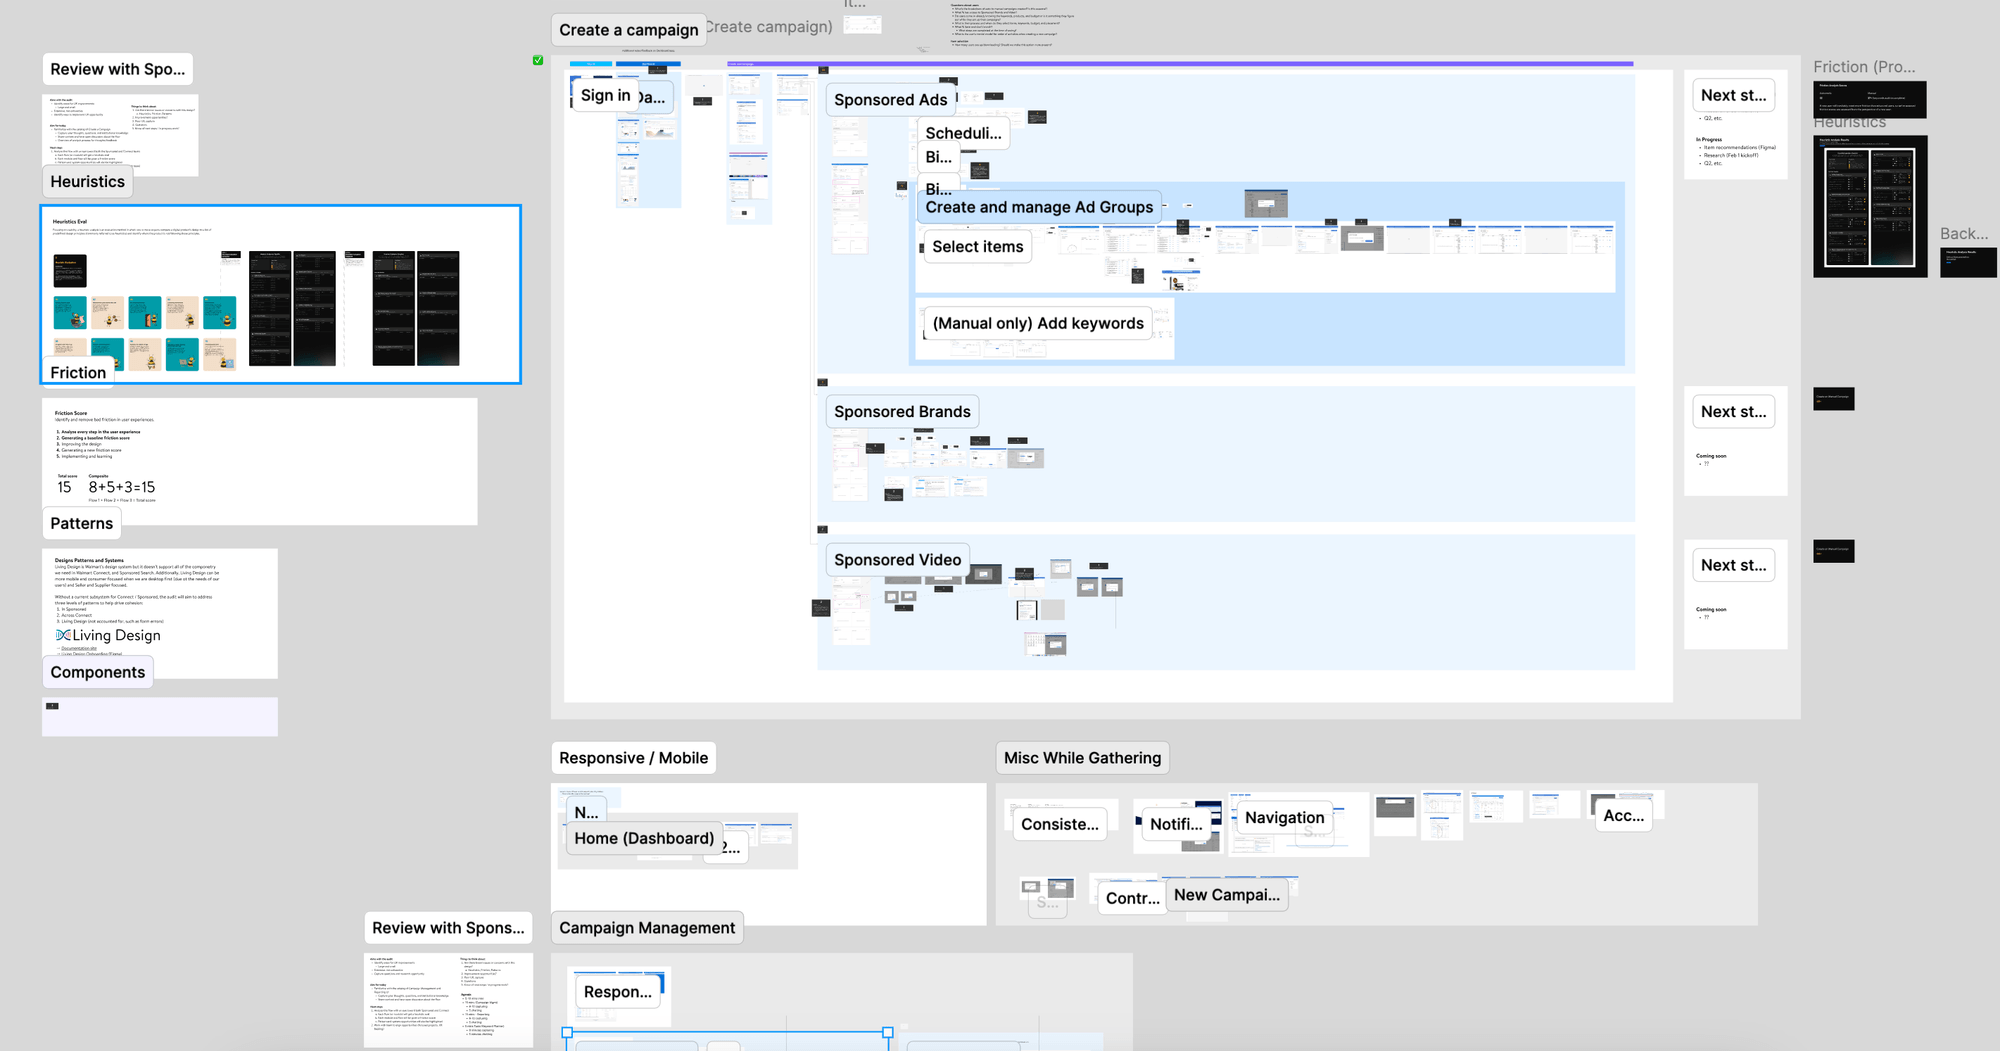Select the Sign in section label

[x=605, y=95]
